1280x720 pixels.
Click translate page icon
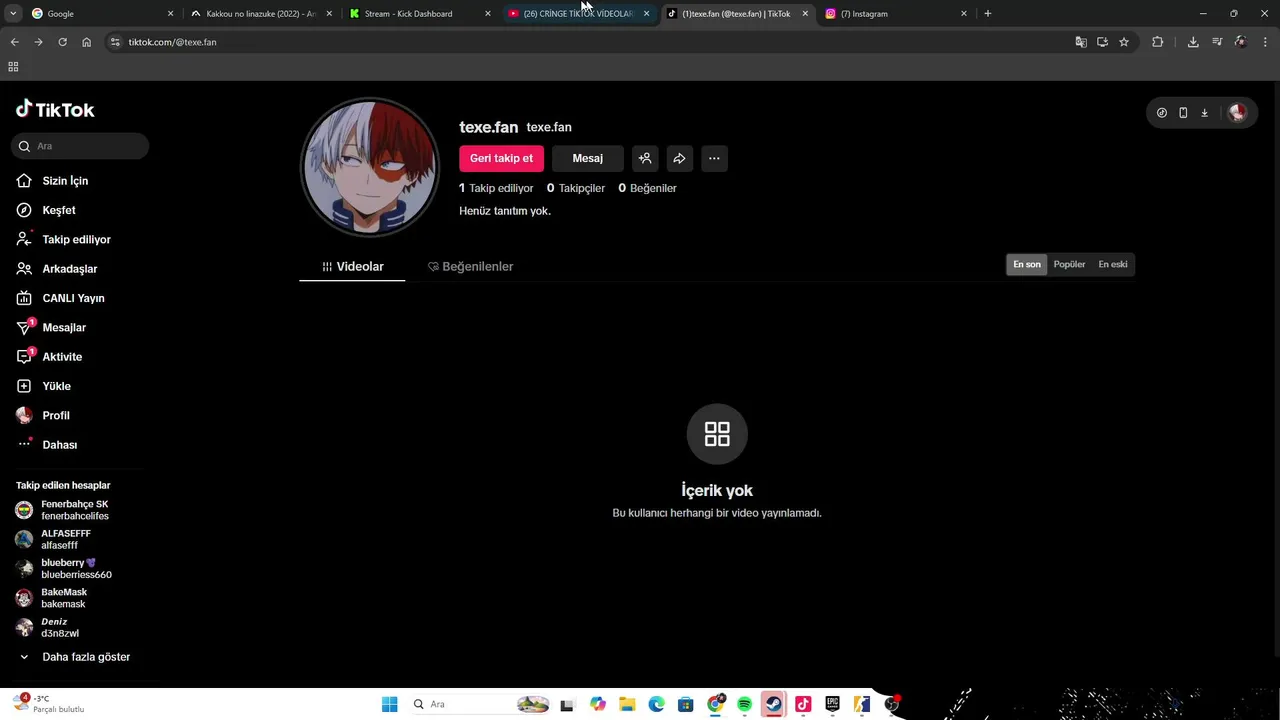click(1081, 42)
